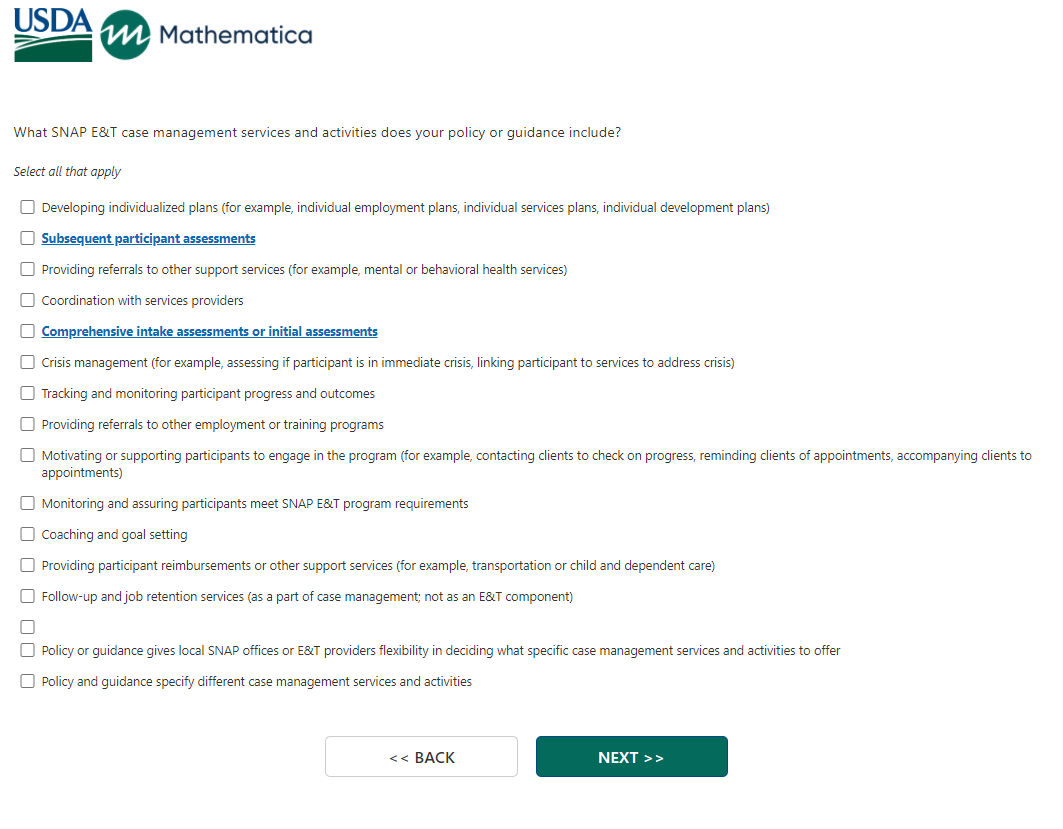Check the Comprehensive intake assessments checkbox
Screen dimensions: 1063x829
(28, 332)
